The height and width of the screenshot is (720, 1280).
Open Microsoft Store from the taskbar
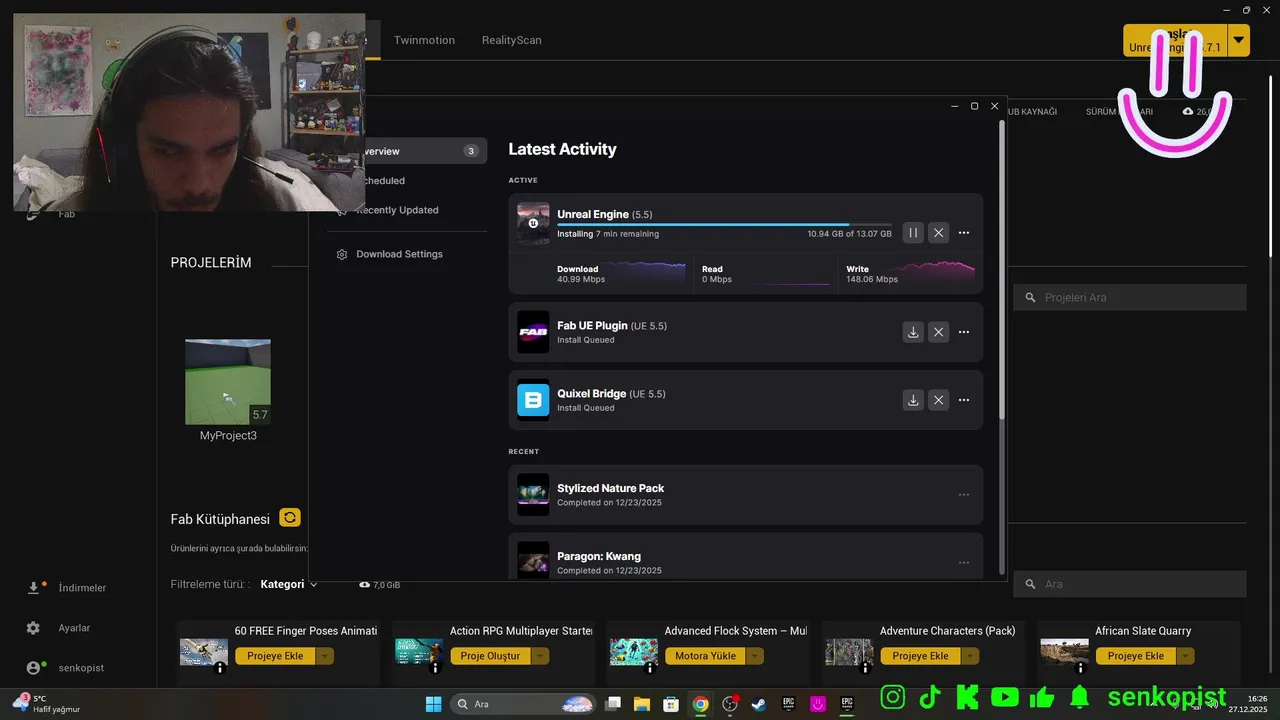pyautogui.click(x=671, y=704)
